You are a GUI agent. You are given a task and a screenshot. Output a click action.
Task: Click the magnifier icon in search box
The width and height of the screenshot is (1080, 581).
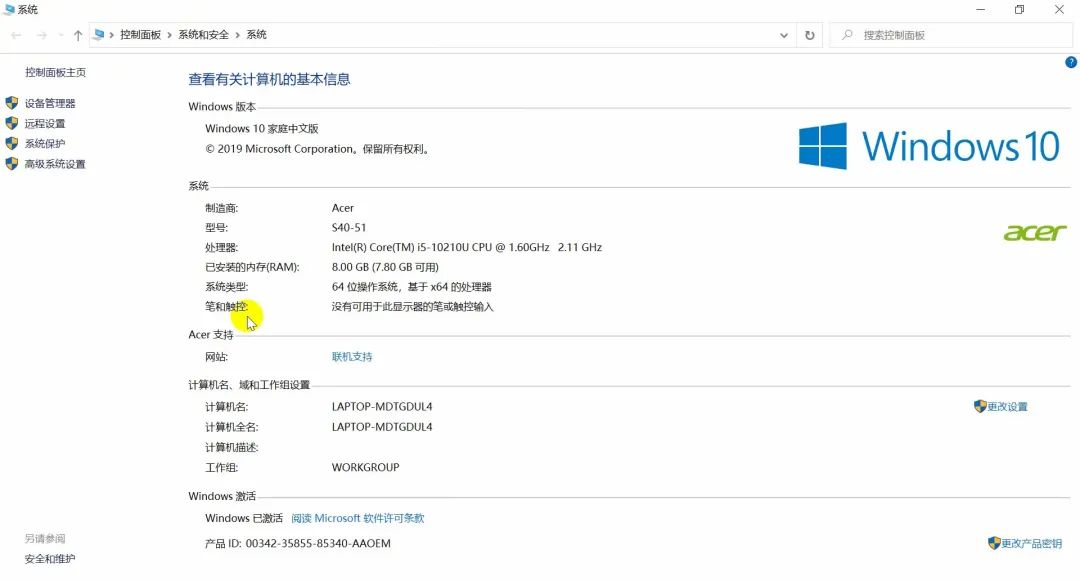pyautogui.click(x=847, y=34)
